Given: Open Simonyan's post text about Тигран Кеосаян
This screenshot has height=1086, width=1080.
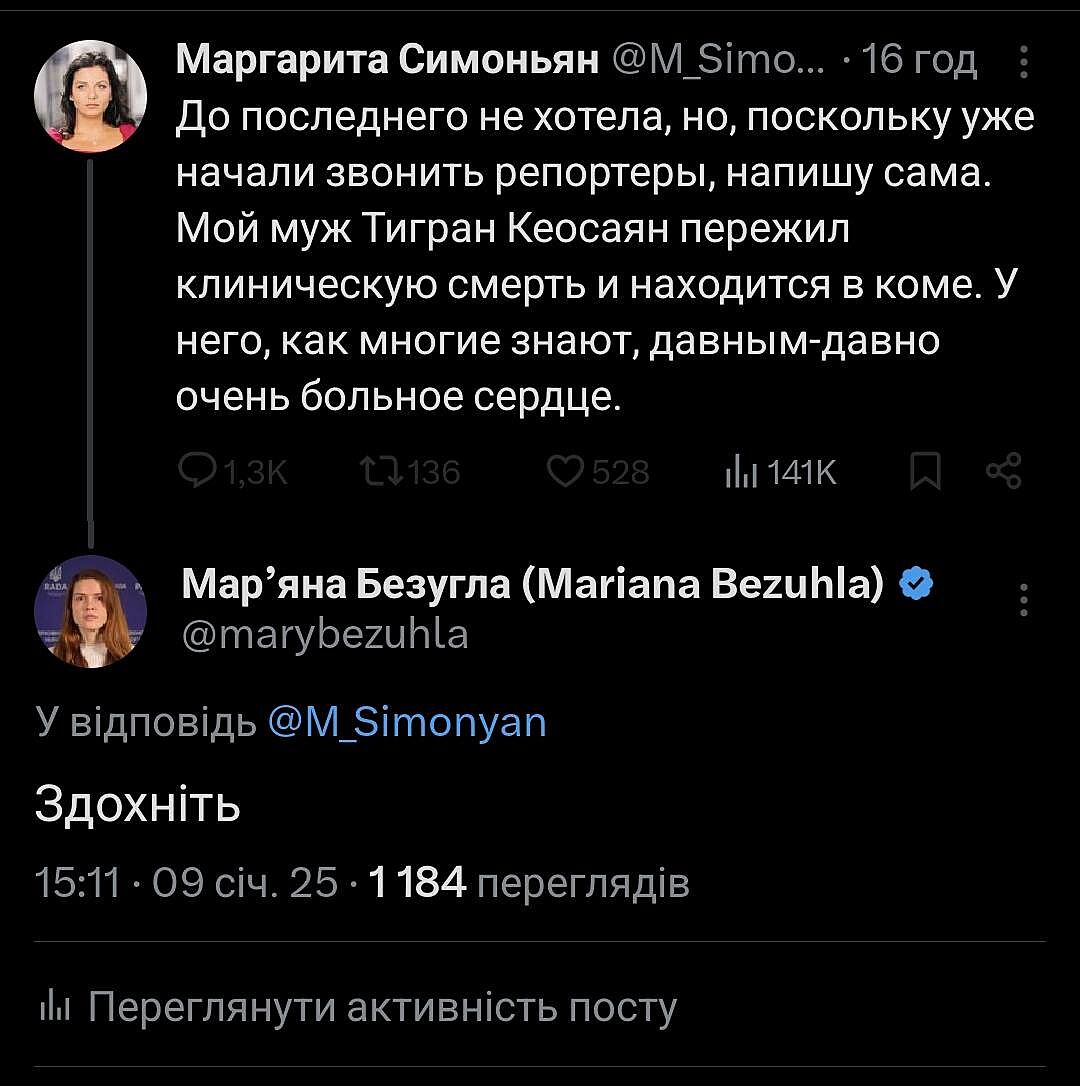Looking at the screenshot, I should tap(600, 258).
